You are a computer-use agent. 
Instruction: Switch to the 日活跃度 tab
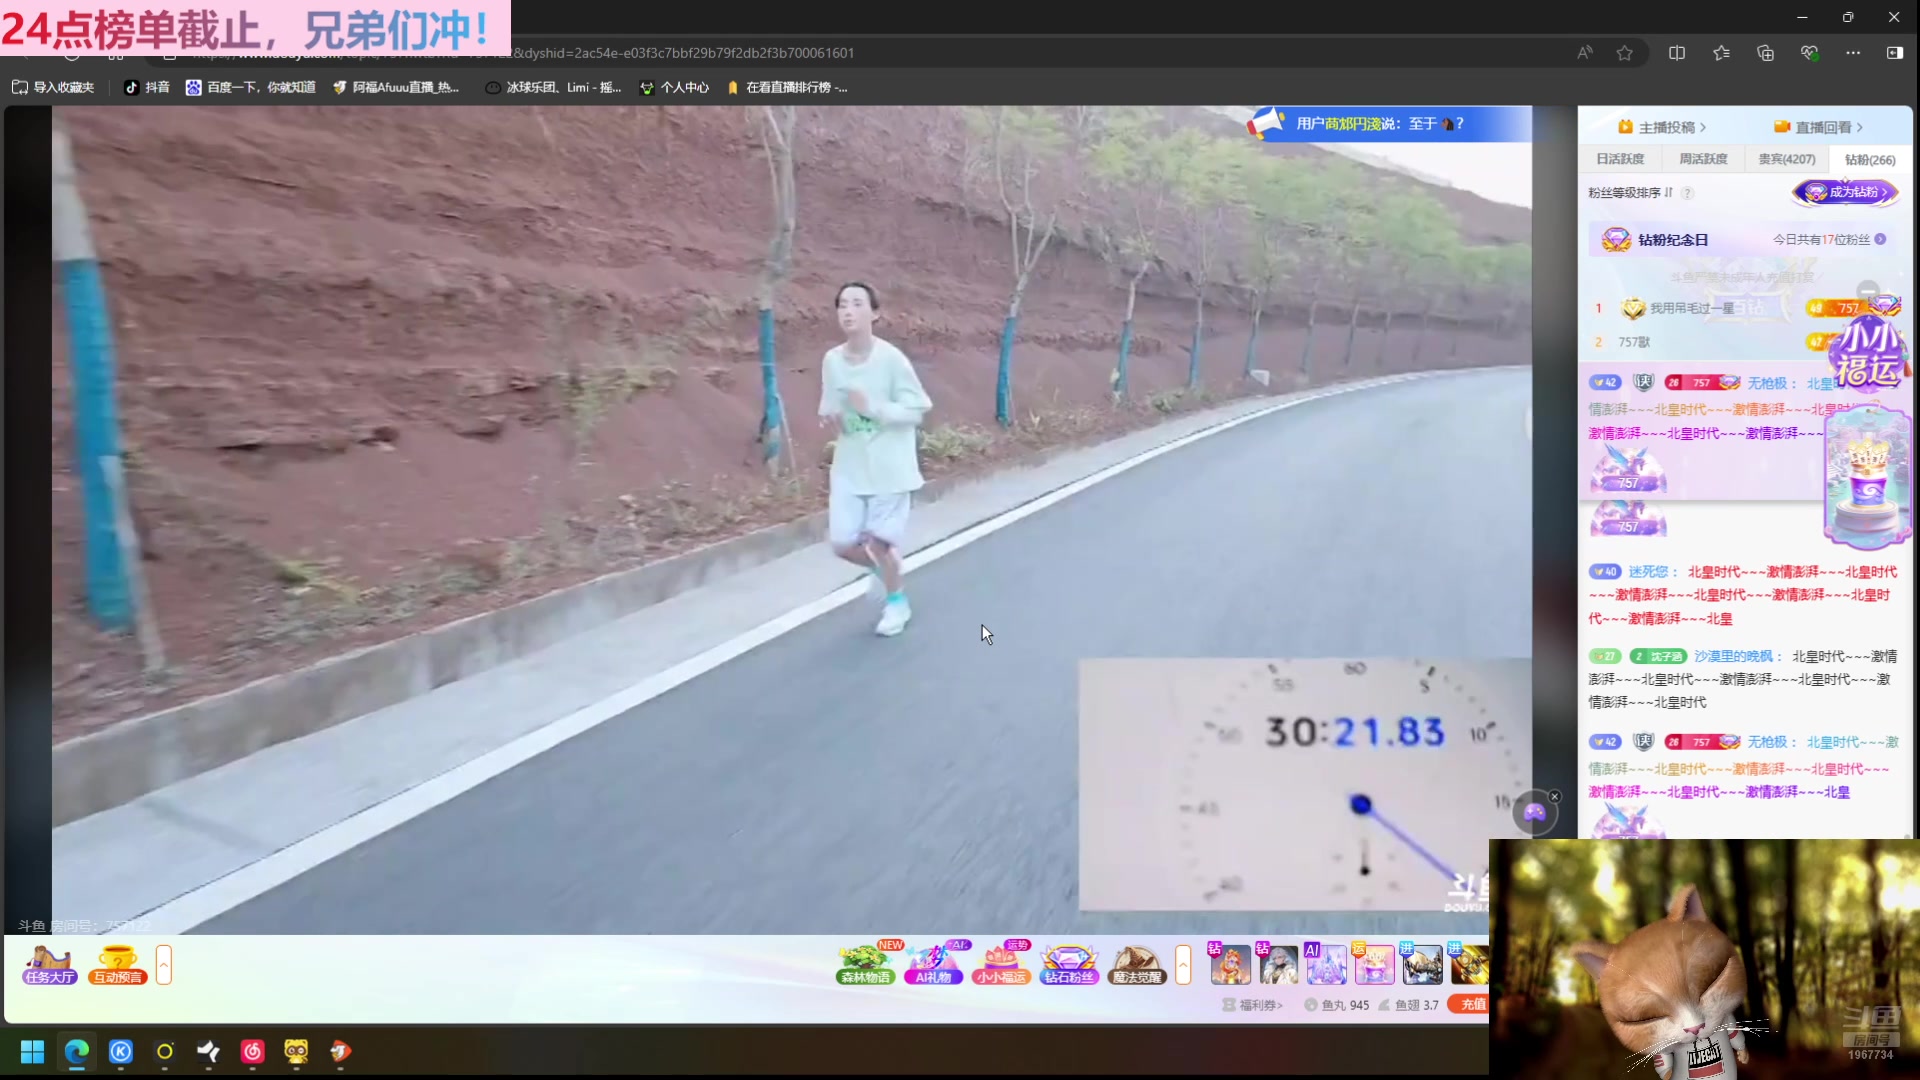1620,159
